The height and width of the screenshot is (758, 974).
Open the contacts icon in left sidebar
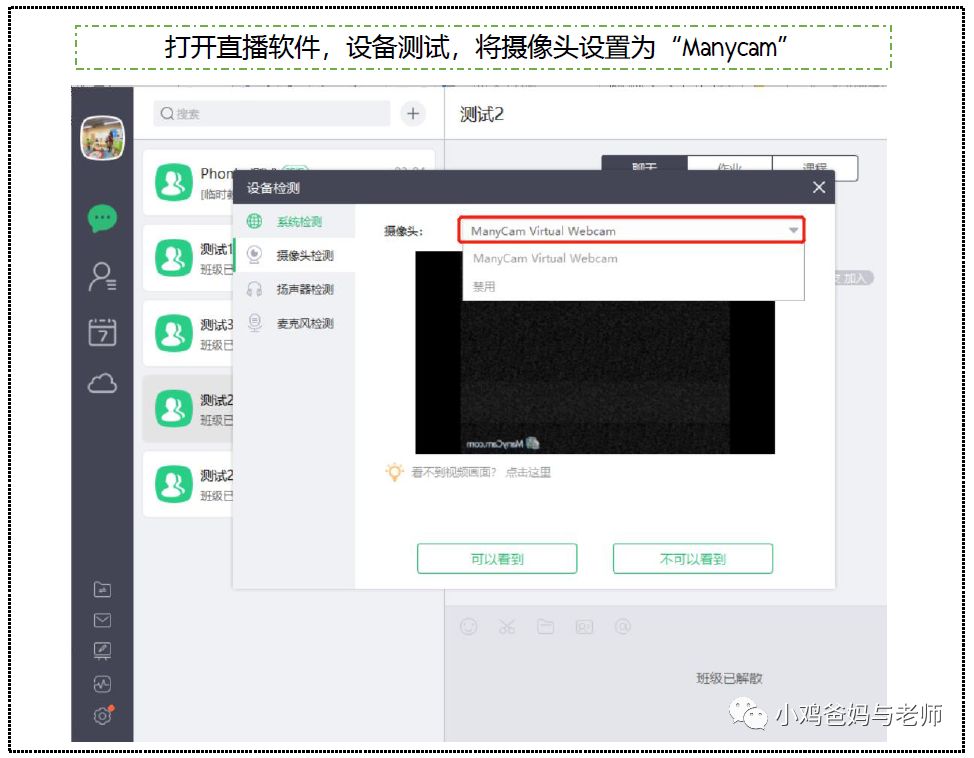coord(101,272)
